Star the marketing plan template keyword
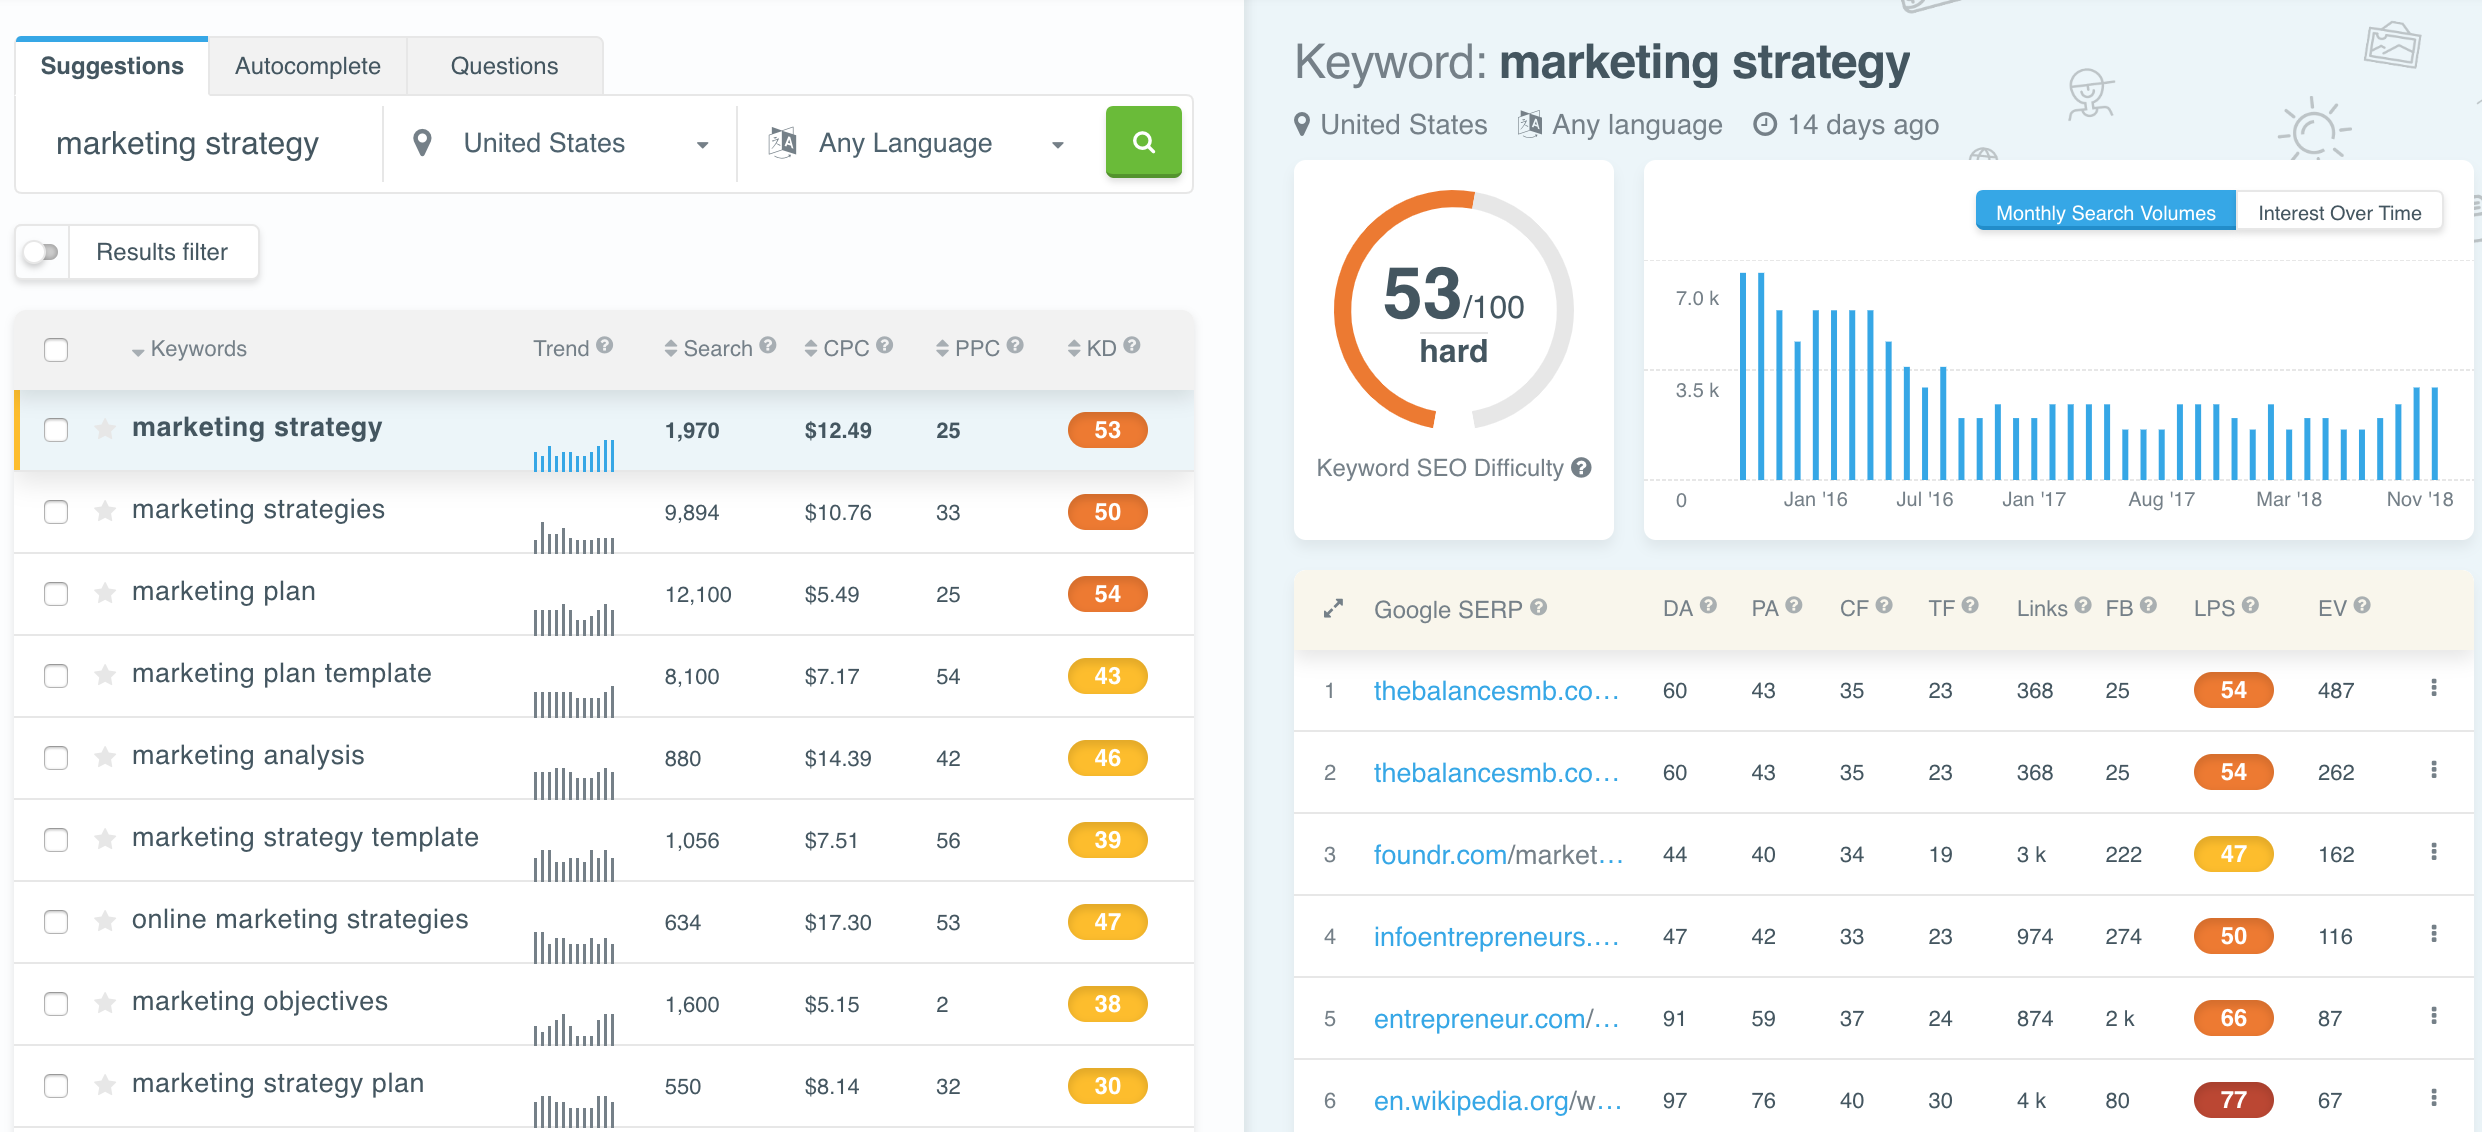The height and width of the screenshot is (1132, 2482). (x=104, y=676)
